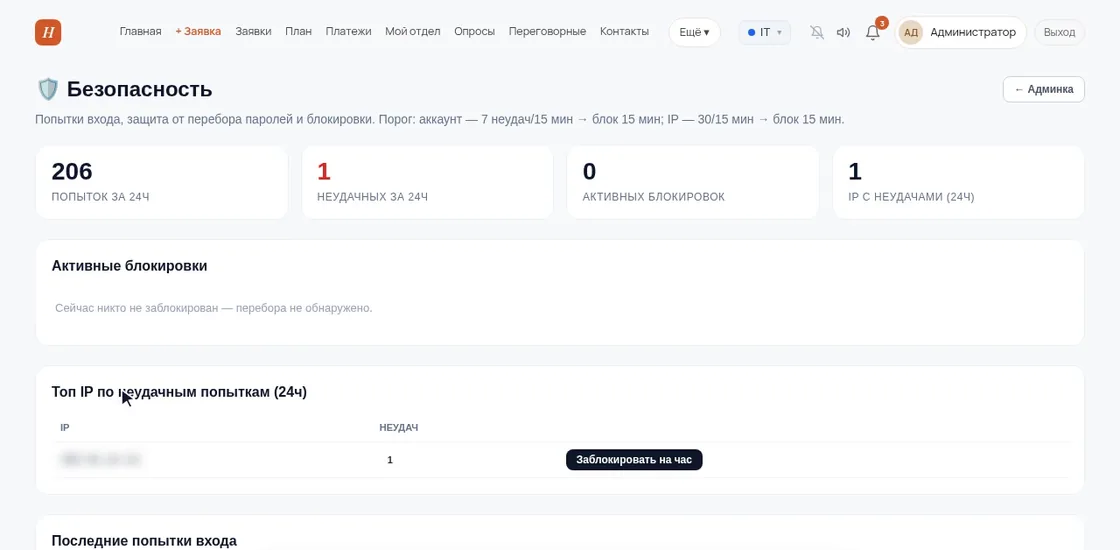The image size is (1120, 550).
Task: Open notifications bell with badge
Action: [x=874, y=31]
